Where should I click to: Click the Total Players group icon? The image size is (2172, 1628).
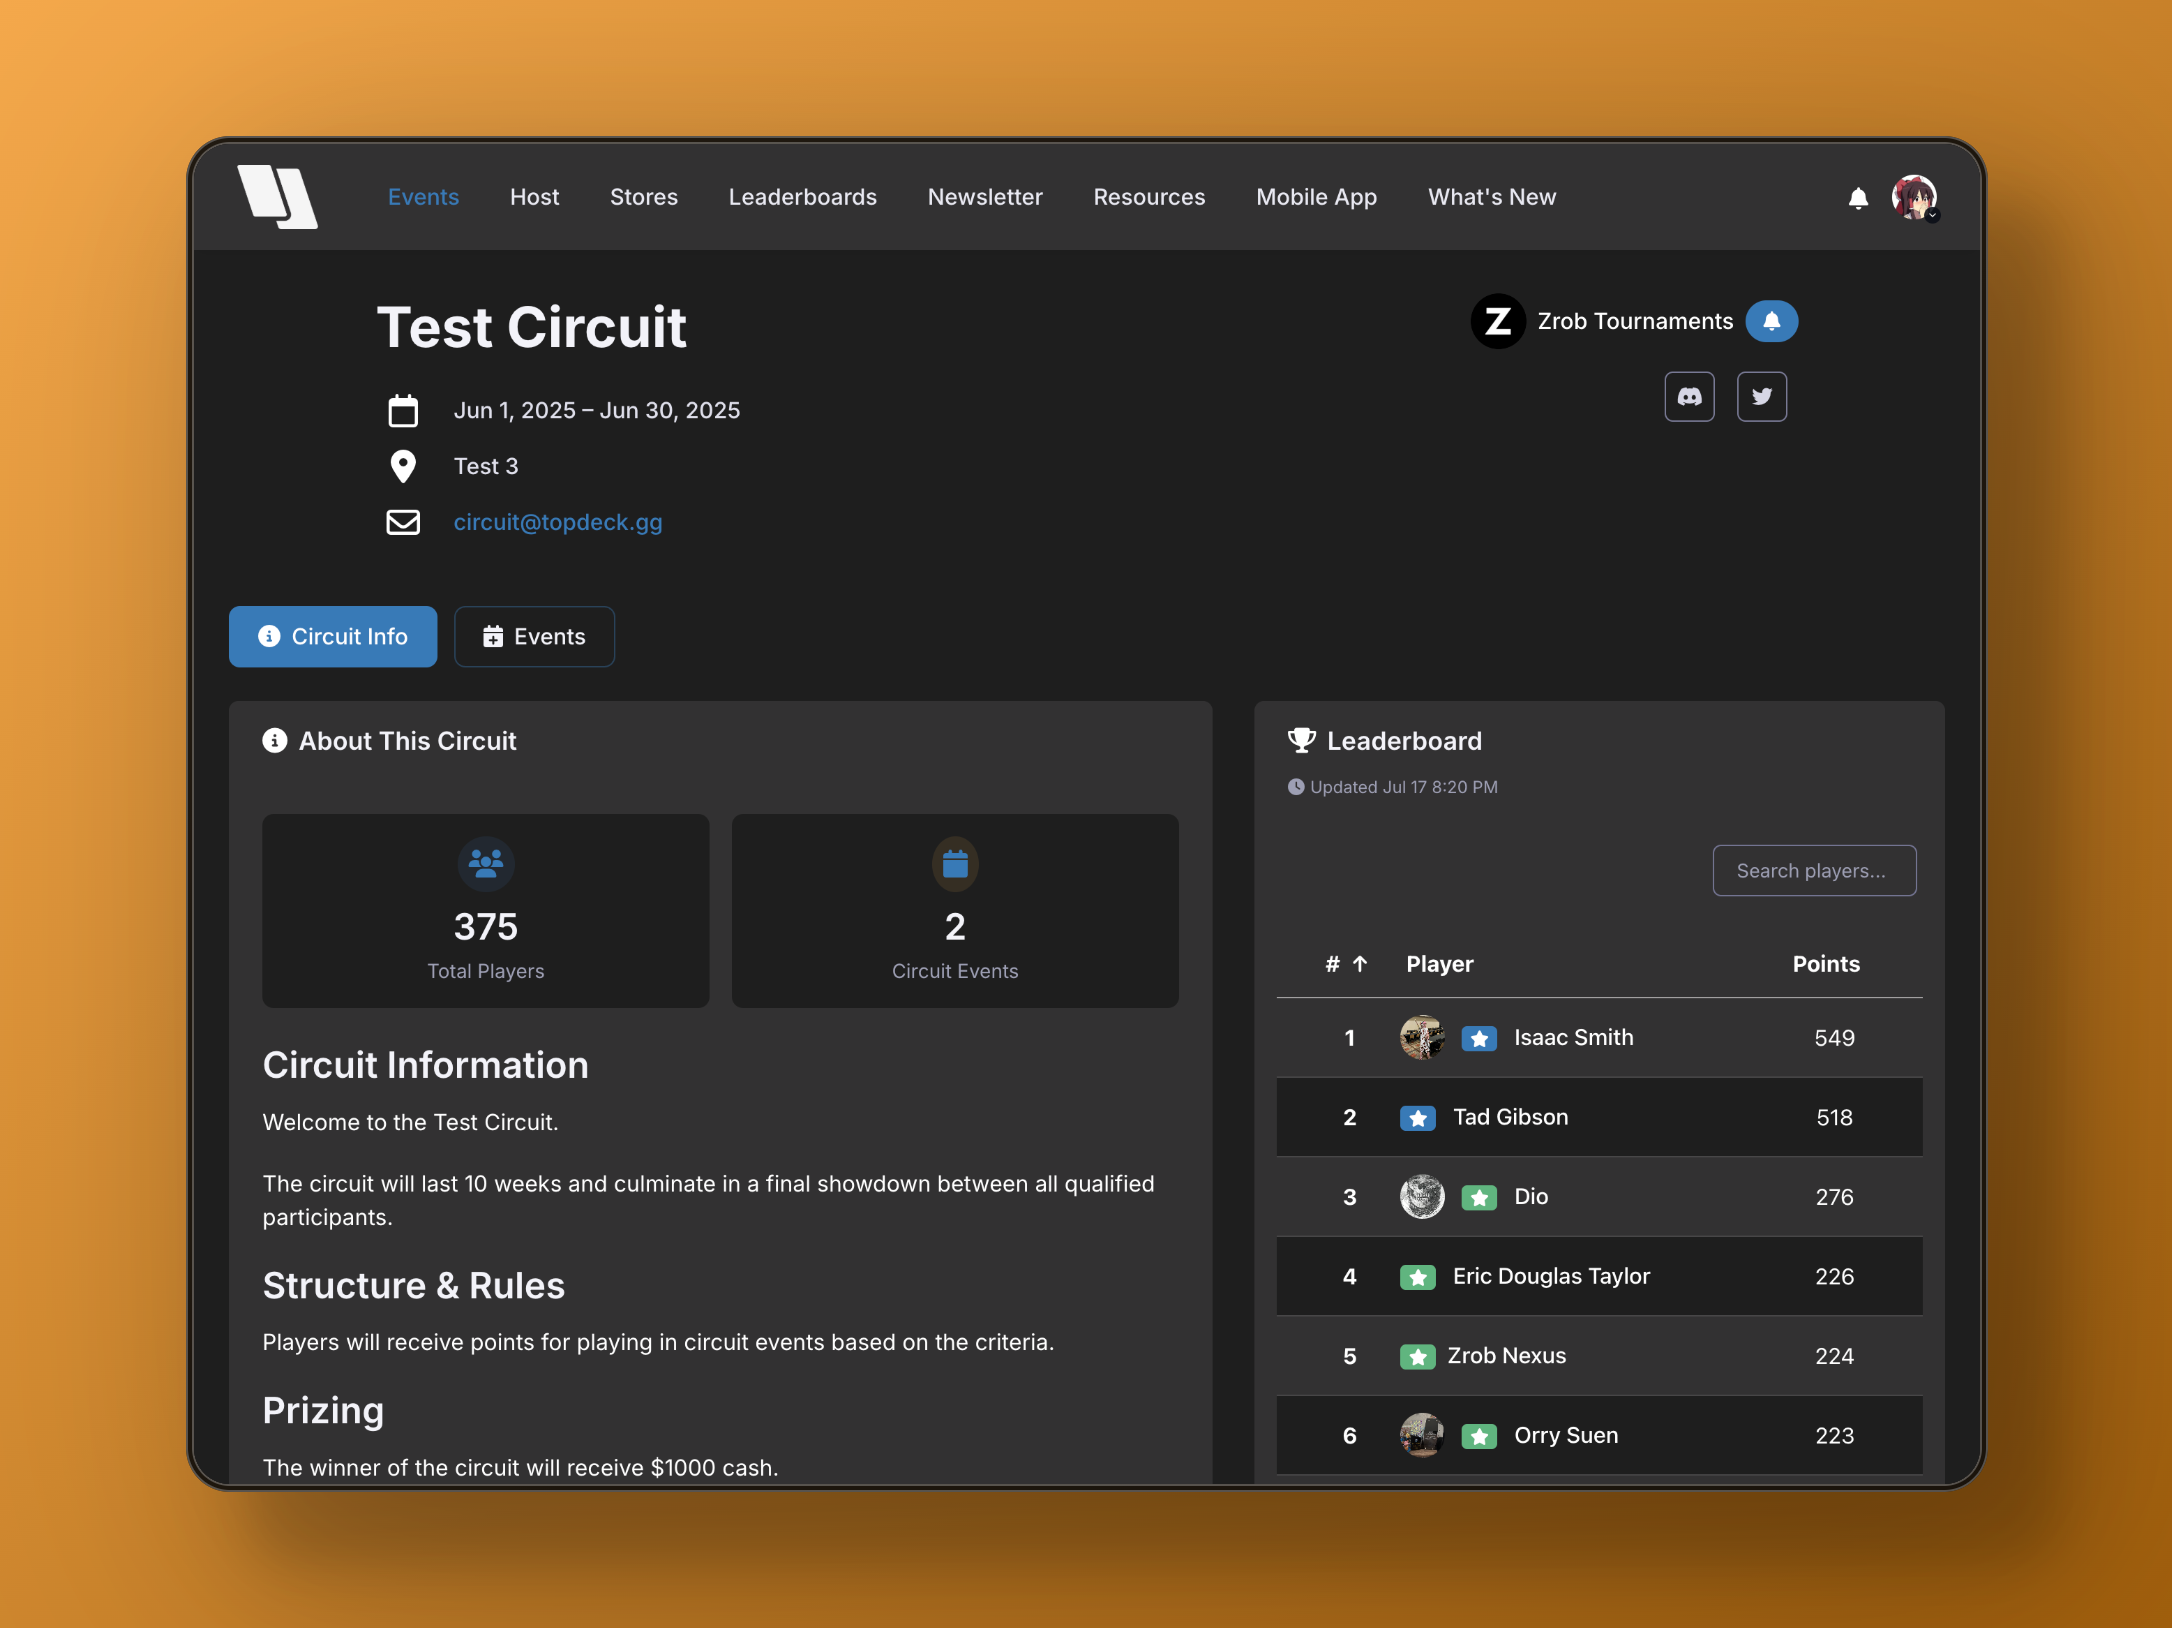tap(486, 864)
